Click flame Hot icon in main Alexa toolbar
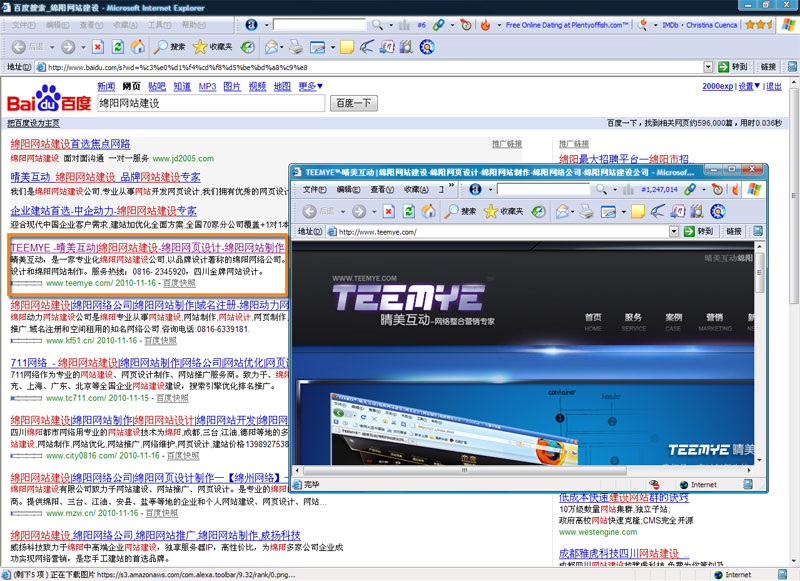Viewport: 800px width, 581px height. (x=485, y=24)
